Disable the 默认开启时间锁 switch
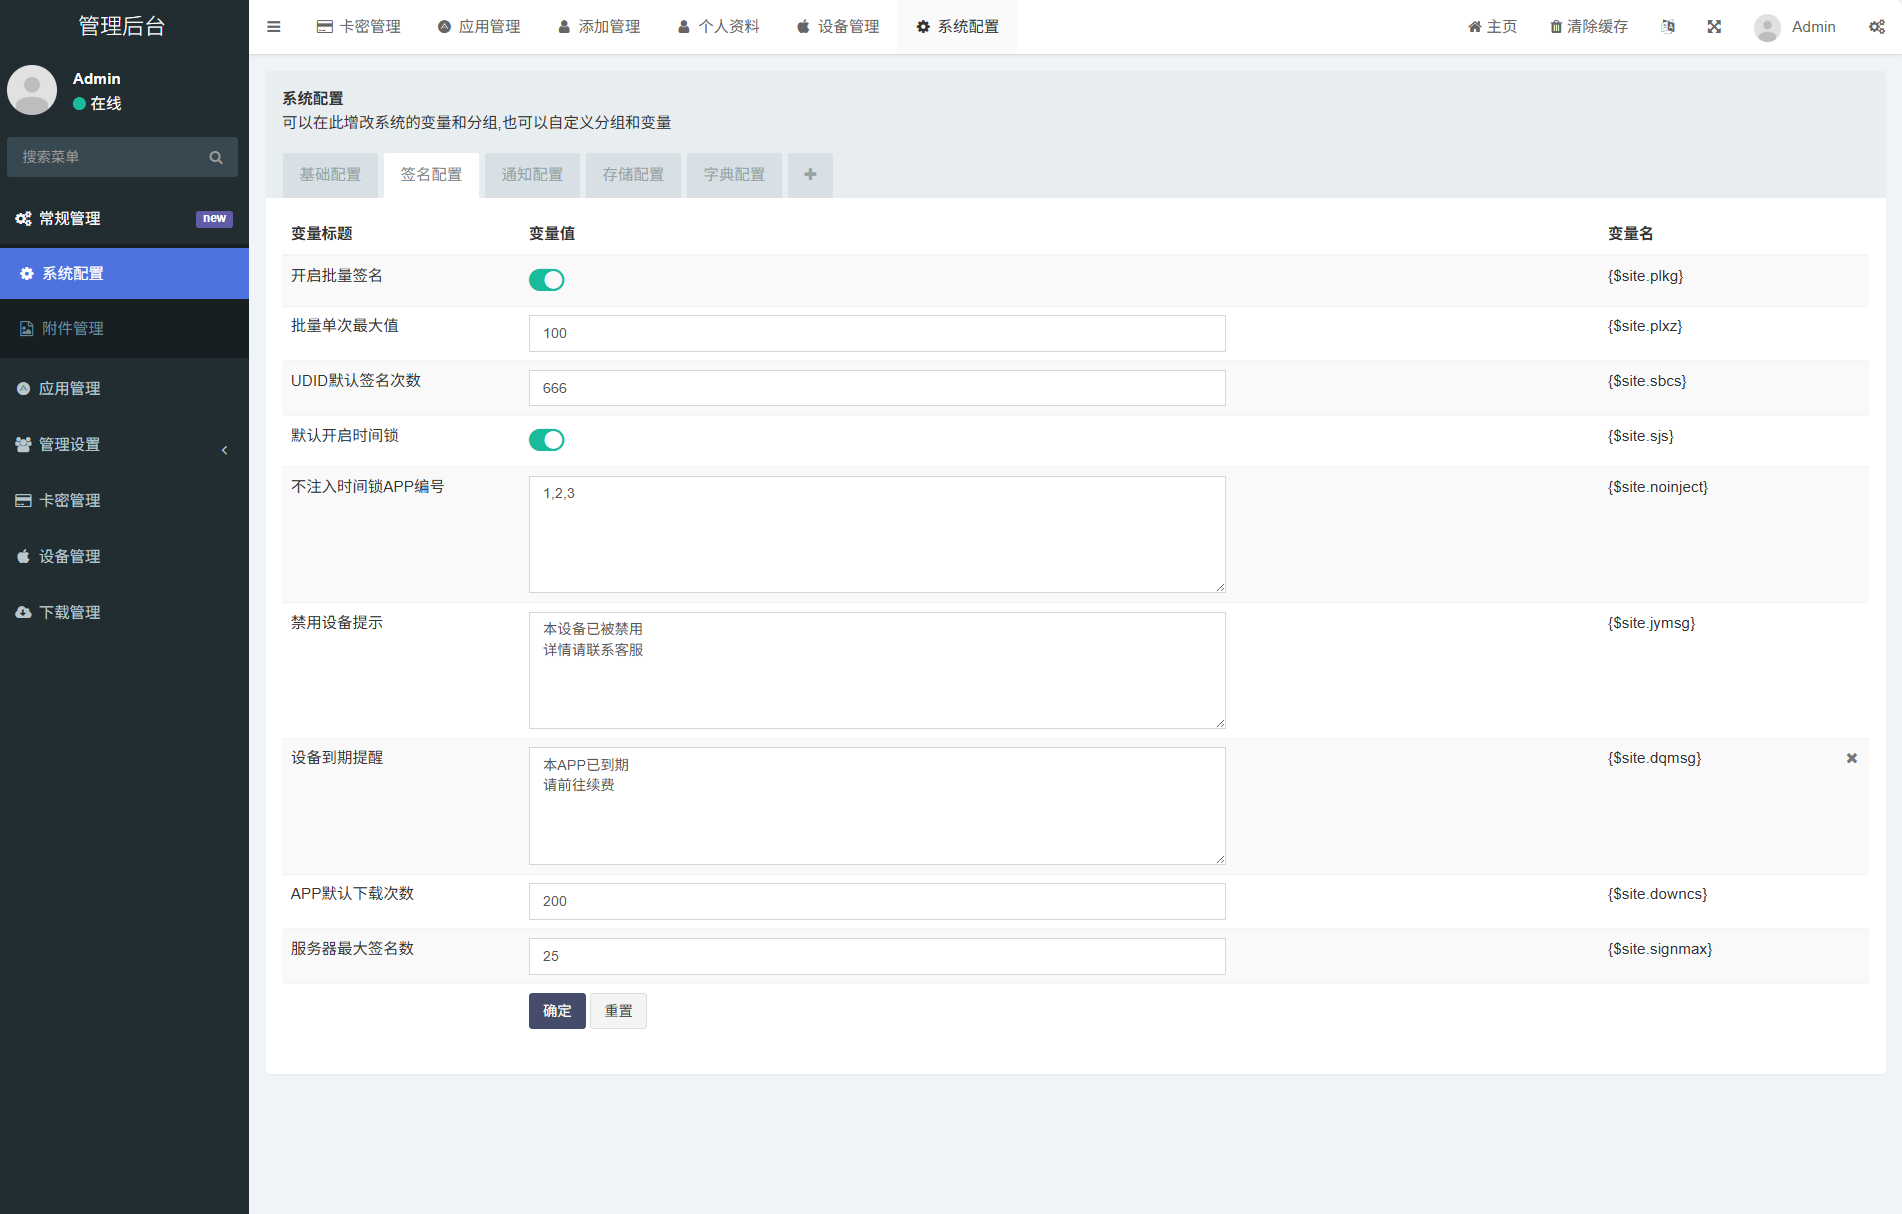The image size is (1902, 1214). [546, 439]
